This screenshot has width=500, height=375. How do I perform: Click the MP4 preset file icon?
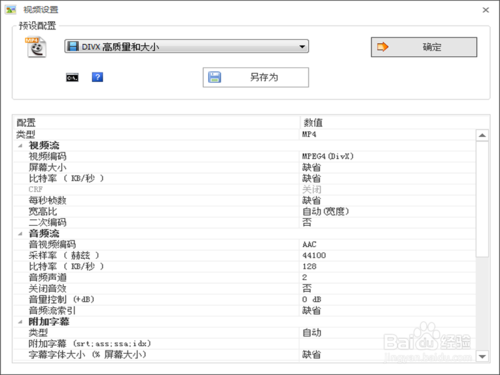tap(36, 48)
